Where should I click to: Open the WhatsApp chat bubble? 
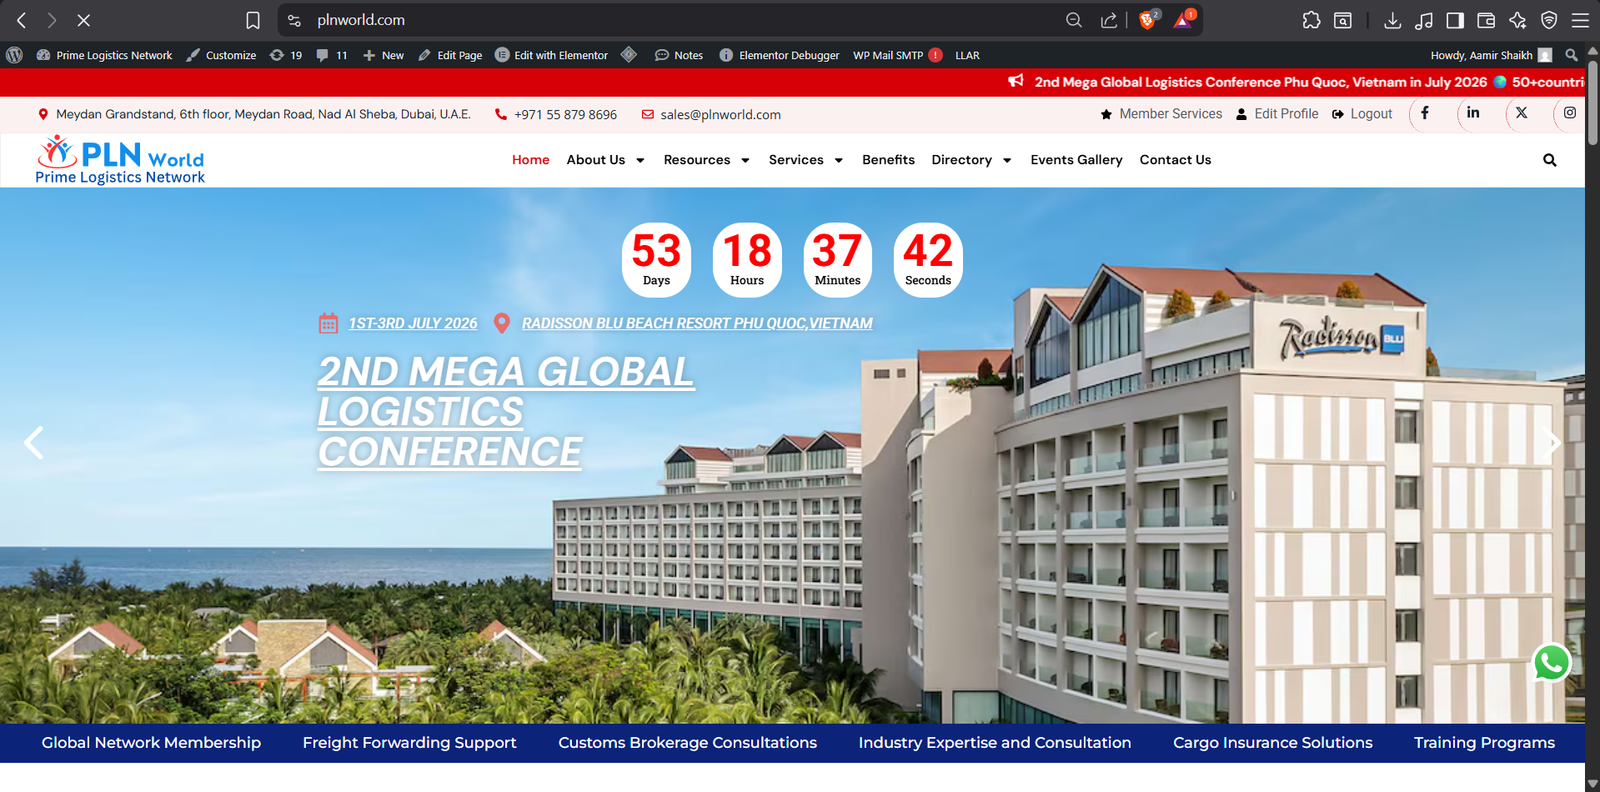(x=1551, y=662)
